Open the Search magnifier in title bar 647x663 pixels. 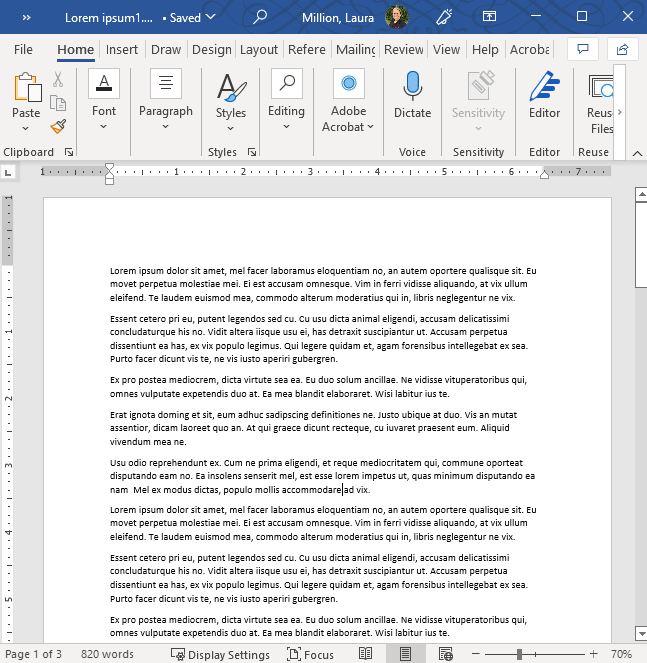(260, 17)
